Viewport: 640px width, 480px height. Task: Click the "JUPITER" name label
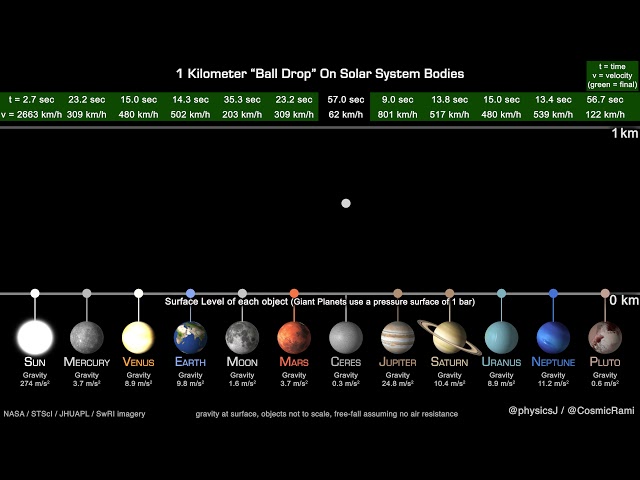pyautogui.click(x=398, y=362)
